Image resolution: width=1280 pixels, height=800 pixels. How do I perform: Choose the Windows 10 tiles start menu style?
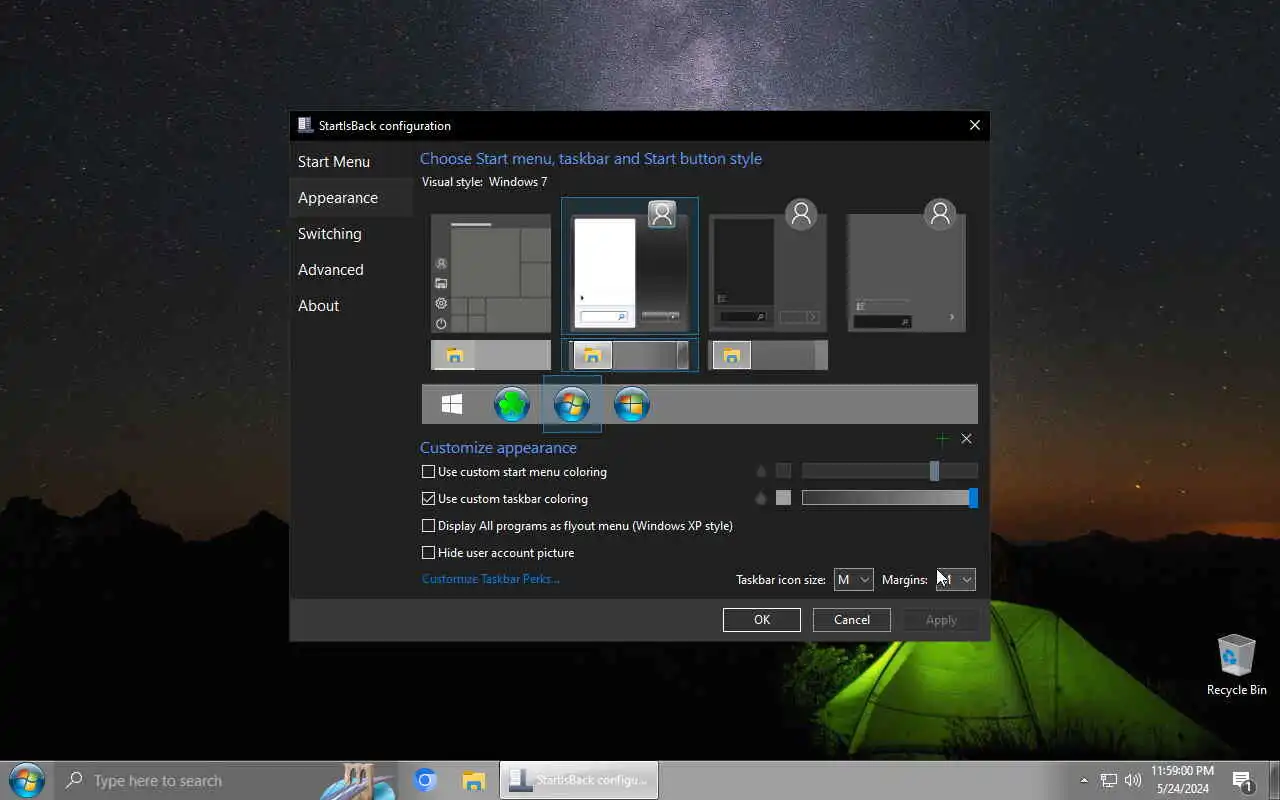(491, 273)
